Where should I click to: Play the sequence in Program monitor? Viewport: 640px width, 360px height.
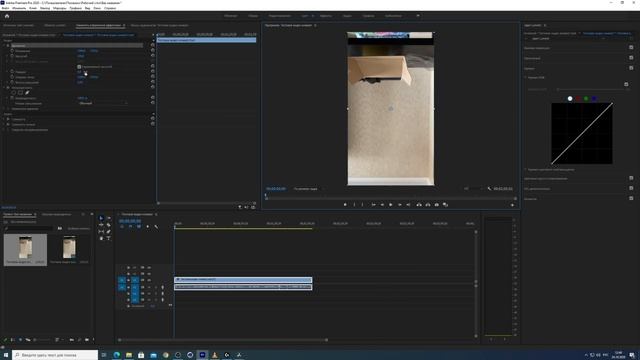[x=391, y=204]
